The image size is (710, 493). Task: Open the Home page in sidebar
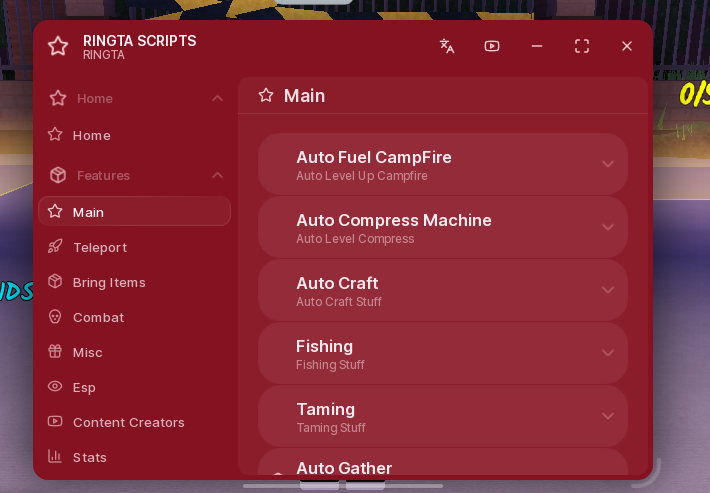[135, 135]
